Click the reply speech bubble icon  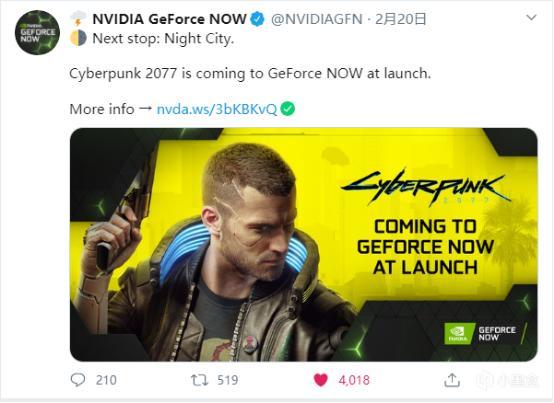pos(78,380)
